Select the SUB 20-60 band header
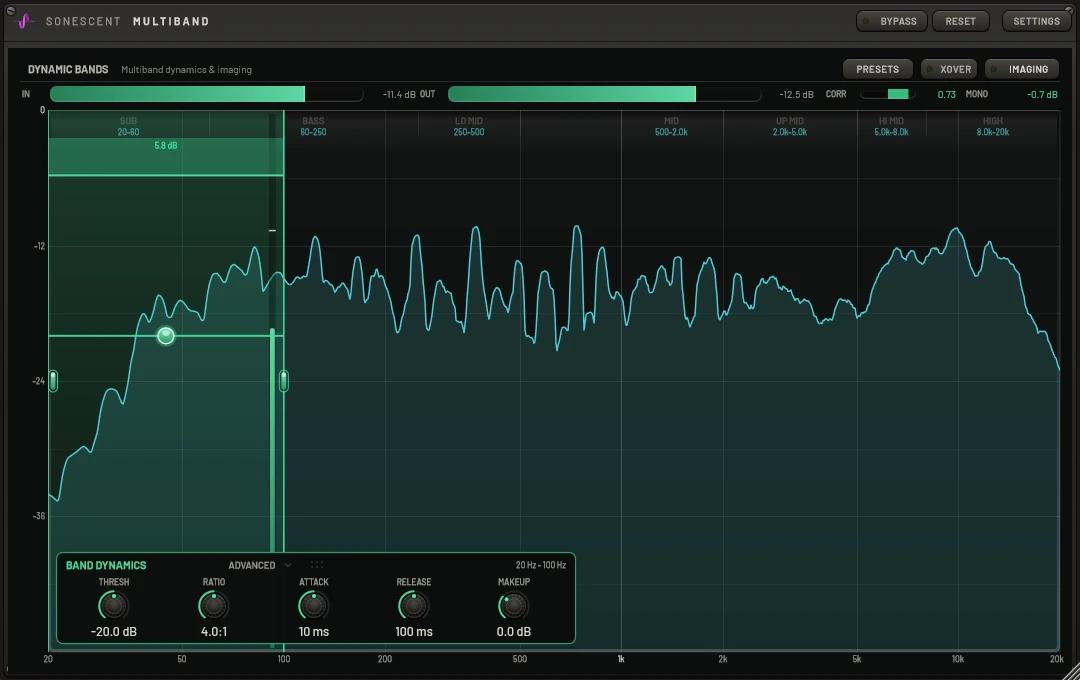 click(x=128, y=126)
